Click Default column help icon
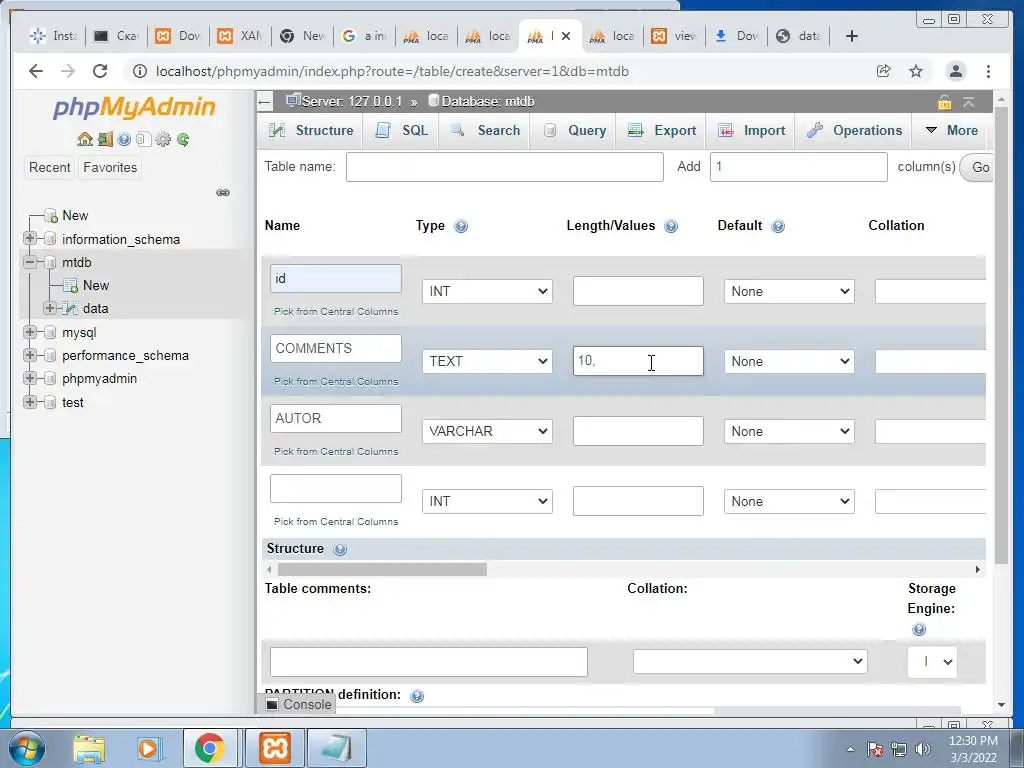 click(778, 226)
